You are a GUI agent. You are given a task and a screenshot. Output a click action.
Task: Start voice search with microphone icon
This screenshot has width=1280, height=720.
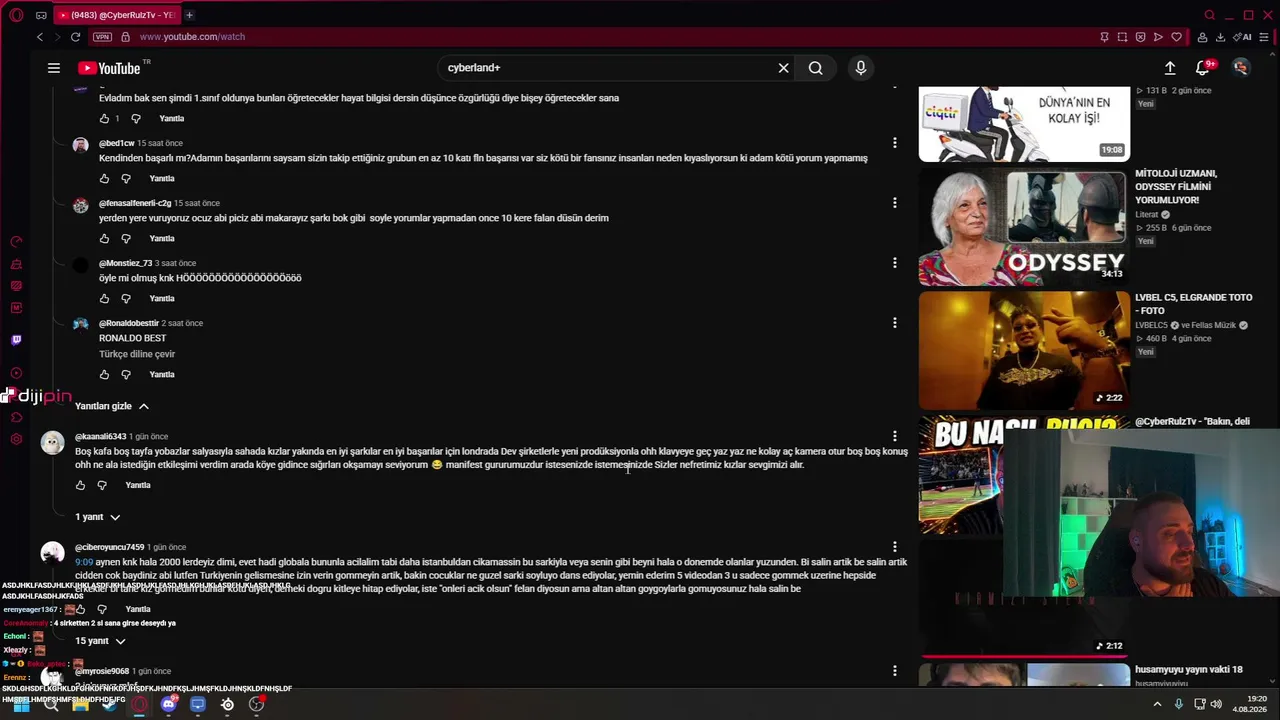coord(861,68)
